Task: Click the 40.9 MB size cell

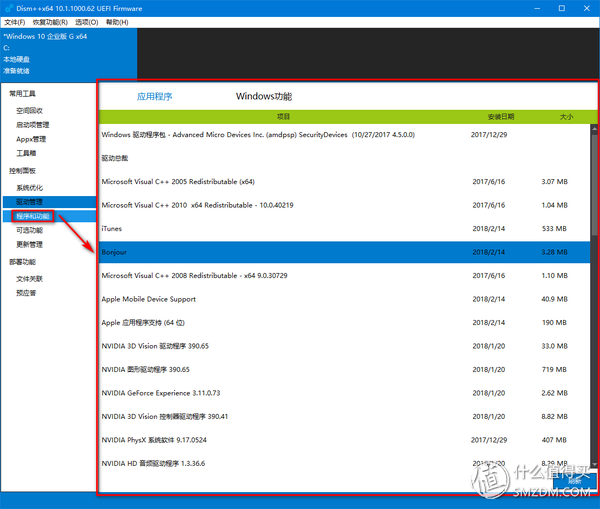Action: pyautogui.click(x=554, y=299)
